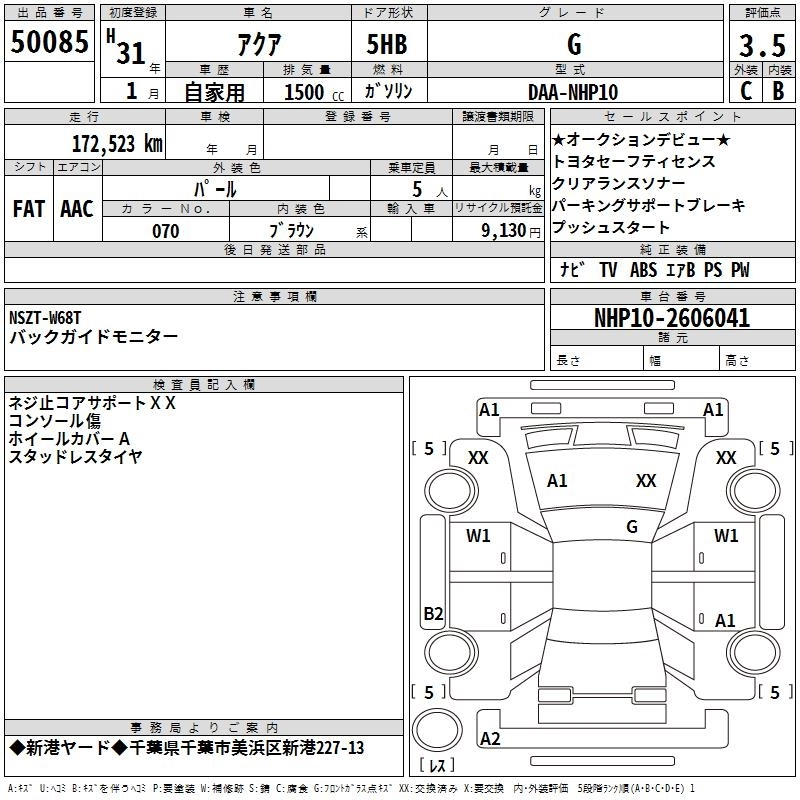Click the ナビ equipment label
Image resolution: width=800 pixels, height=800 pixels.
point(572,269)
